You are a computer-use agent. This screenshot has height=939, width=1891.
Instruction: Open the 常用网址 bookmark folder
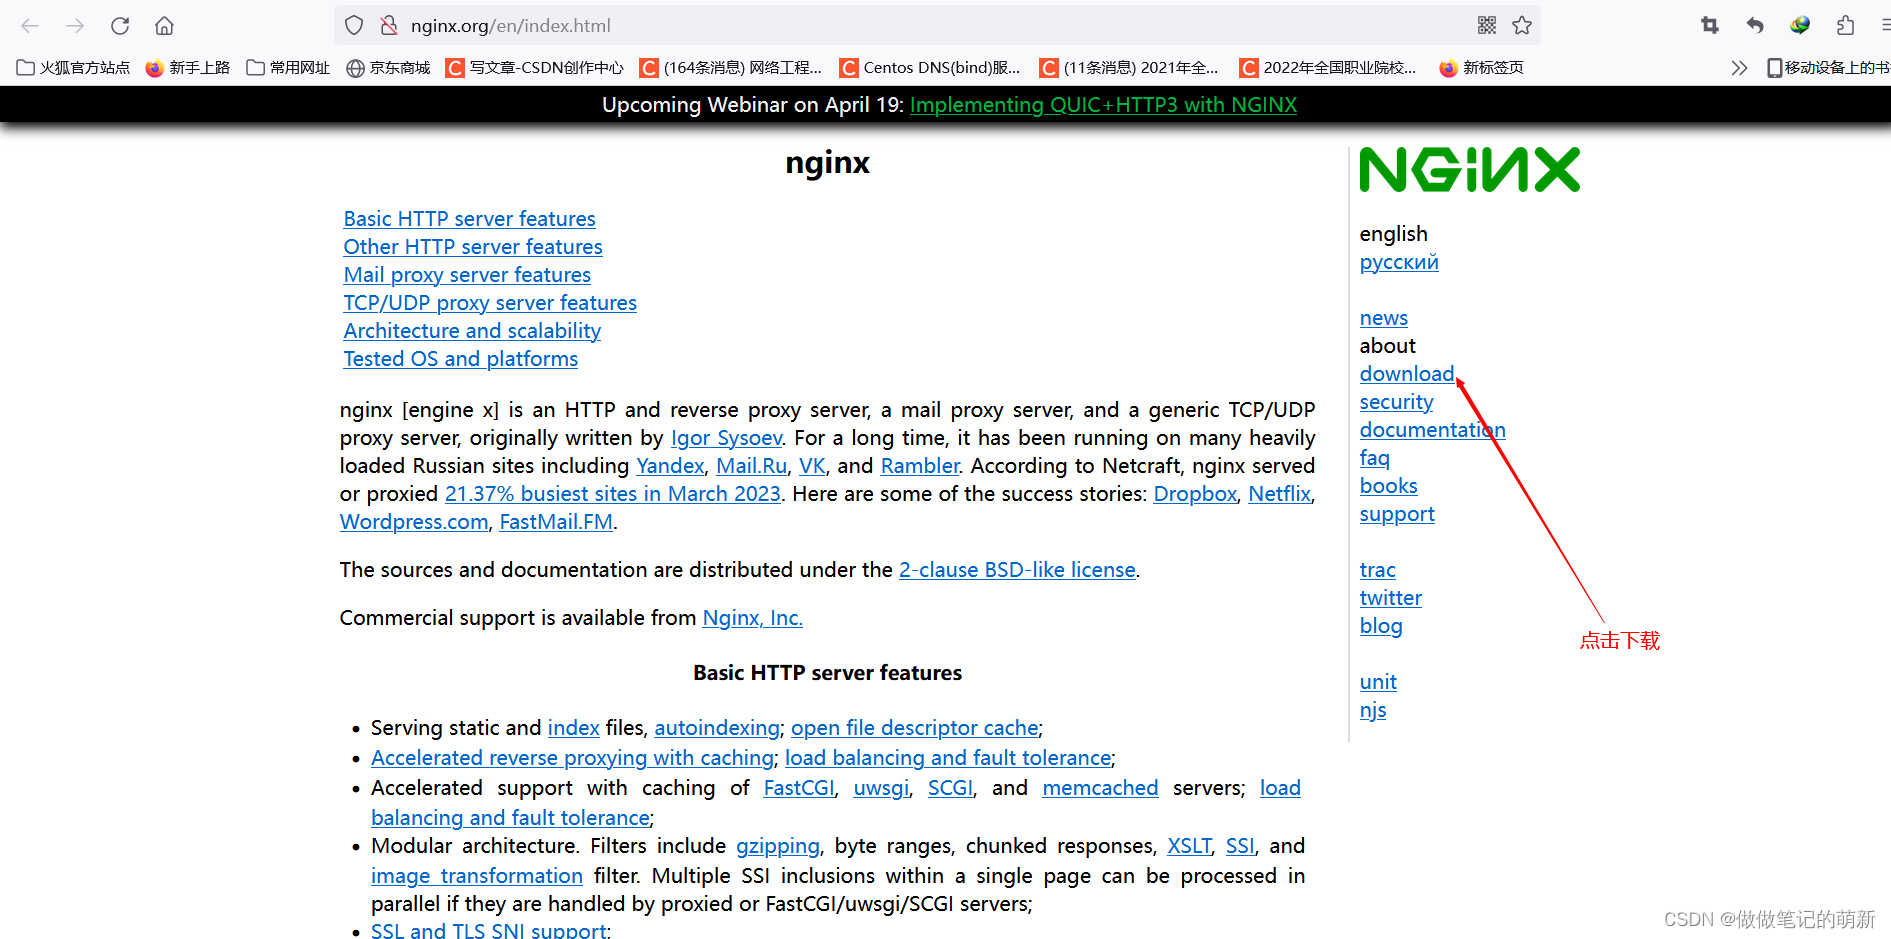(288, 68)
